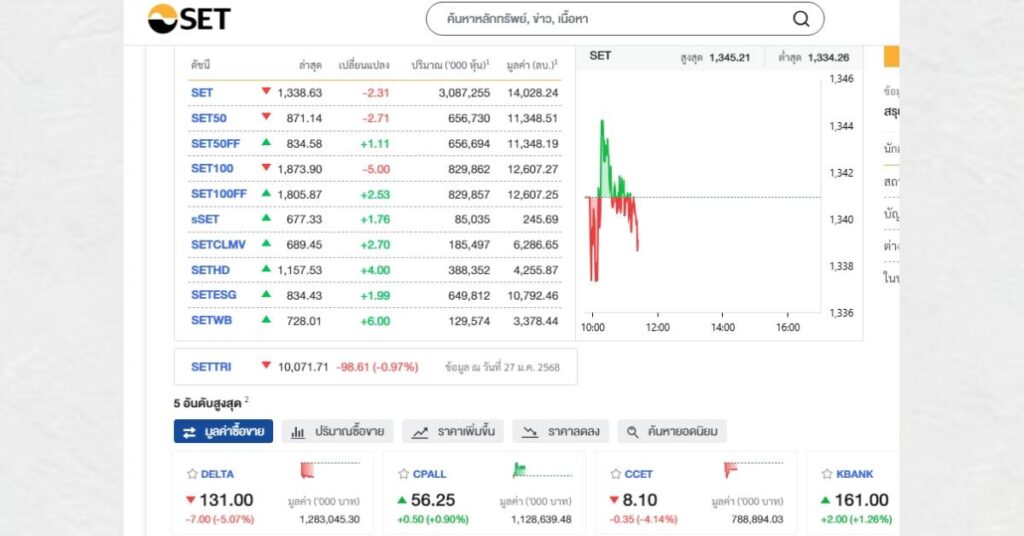The height and width of the screenshot is (536, 1024).
Task: Click the search magnifier icon
Action: point(801,19)
